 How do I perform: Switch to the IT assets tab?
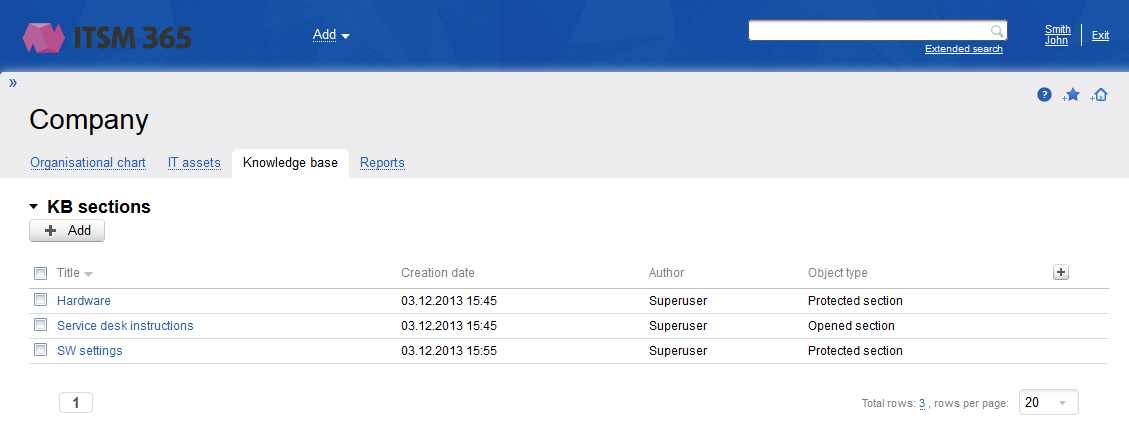(x=194, y=163)
